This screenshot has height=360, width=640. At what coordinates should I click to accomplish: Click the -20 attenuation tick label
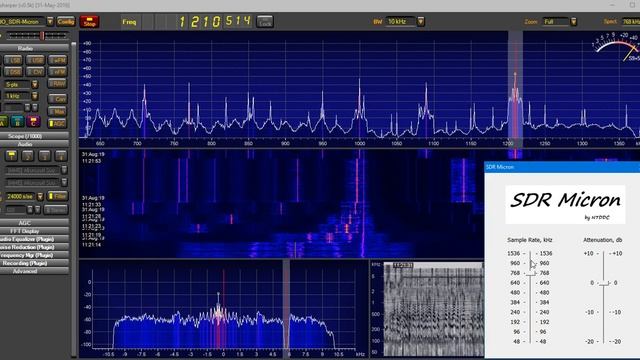click(589, 342)
